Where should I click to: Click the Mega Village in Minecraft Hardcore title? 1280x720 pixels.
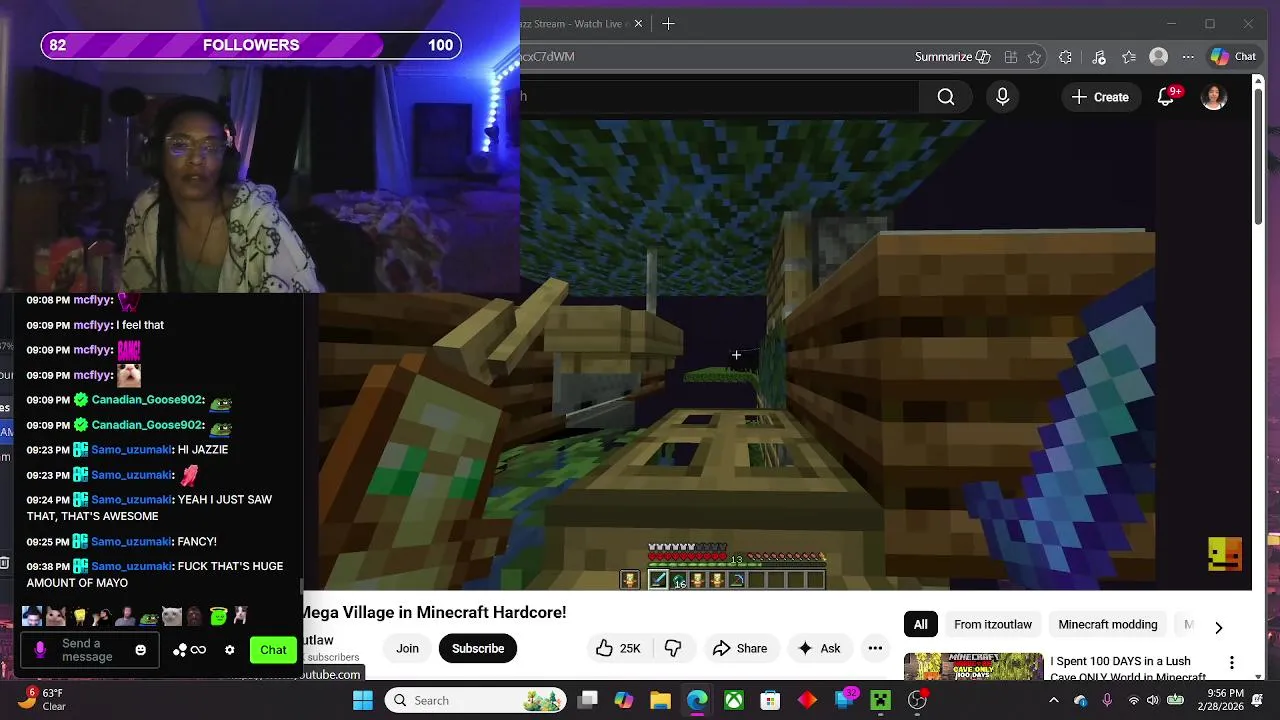432,612
